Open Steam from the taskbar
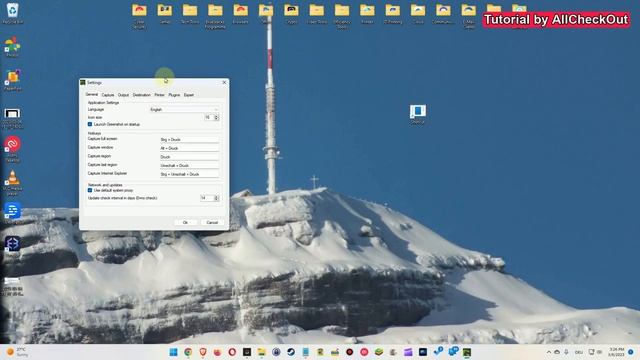Image resolution: width=640 pixels, height=360 pixels. coord(291,352)
